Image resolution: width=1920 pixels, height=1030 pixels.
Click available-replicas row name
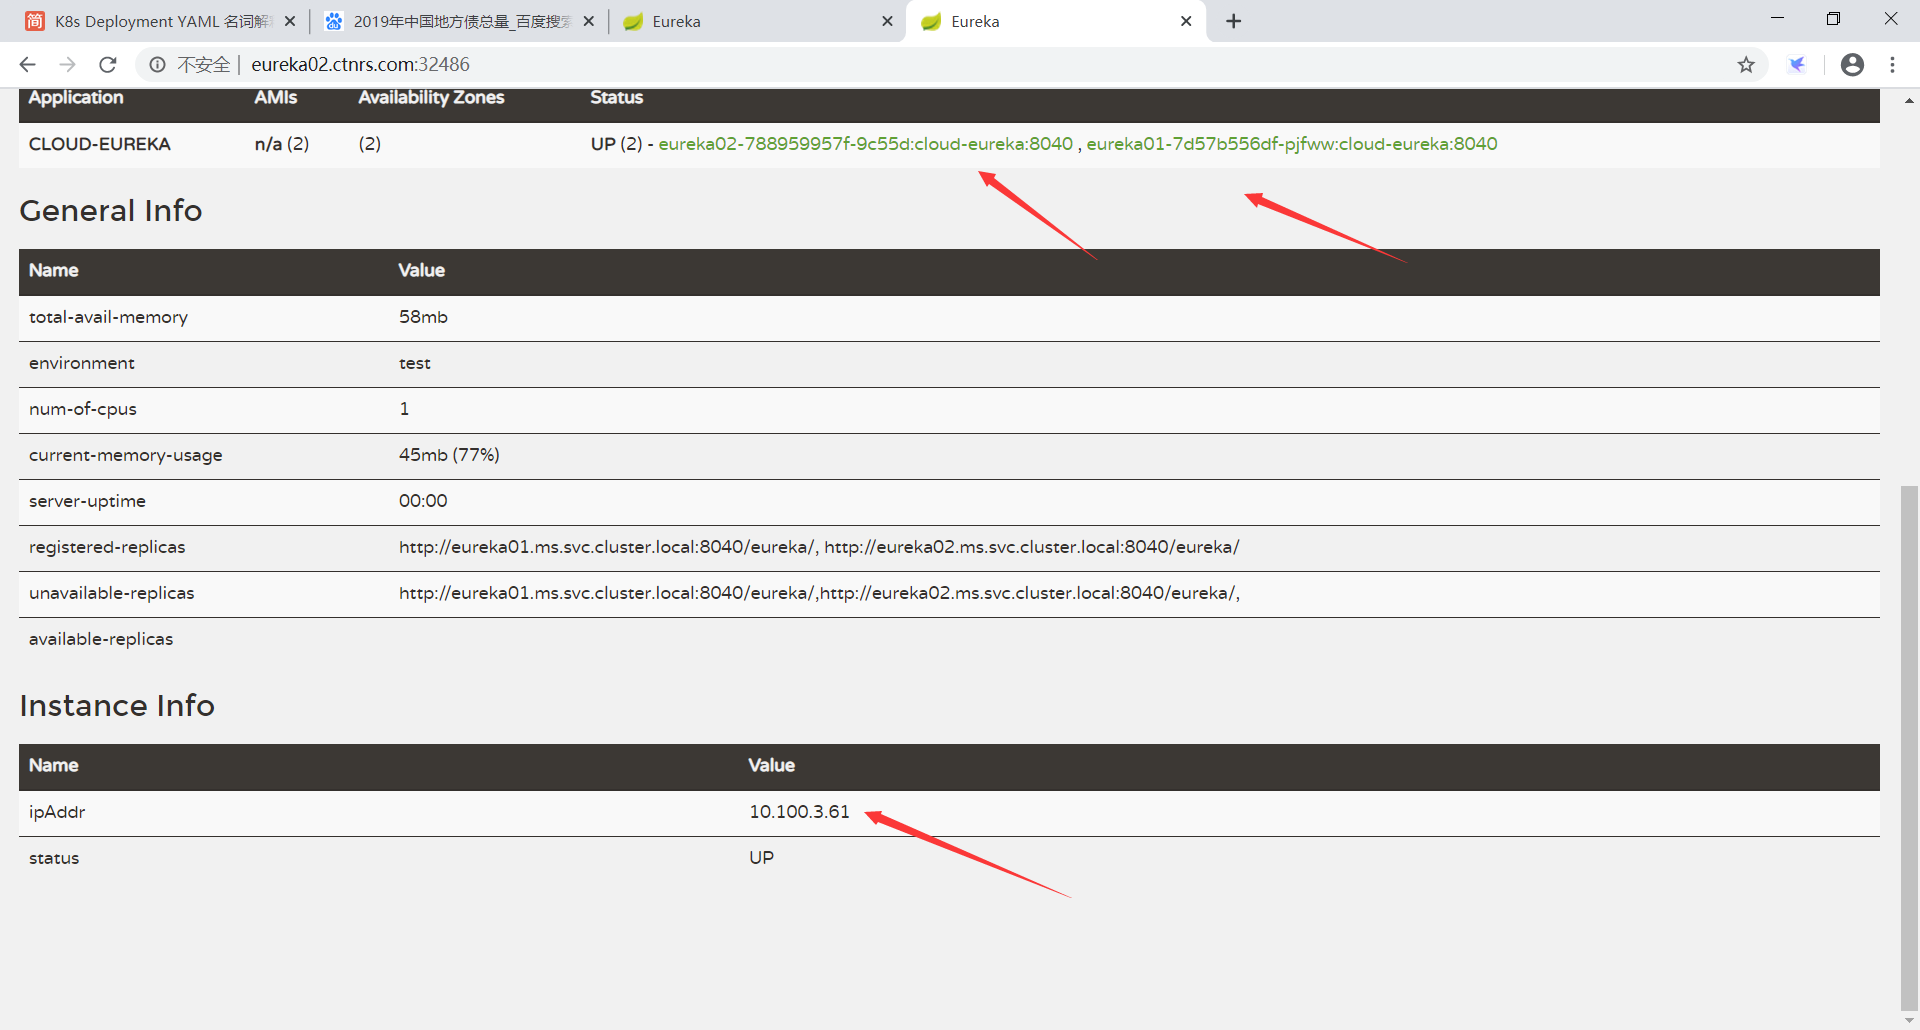(x=101, y=639)
